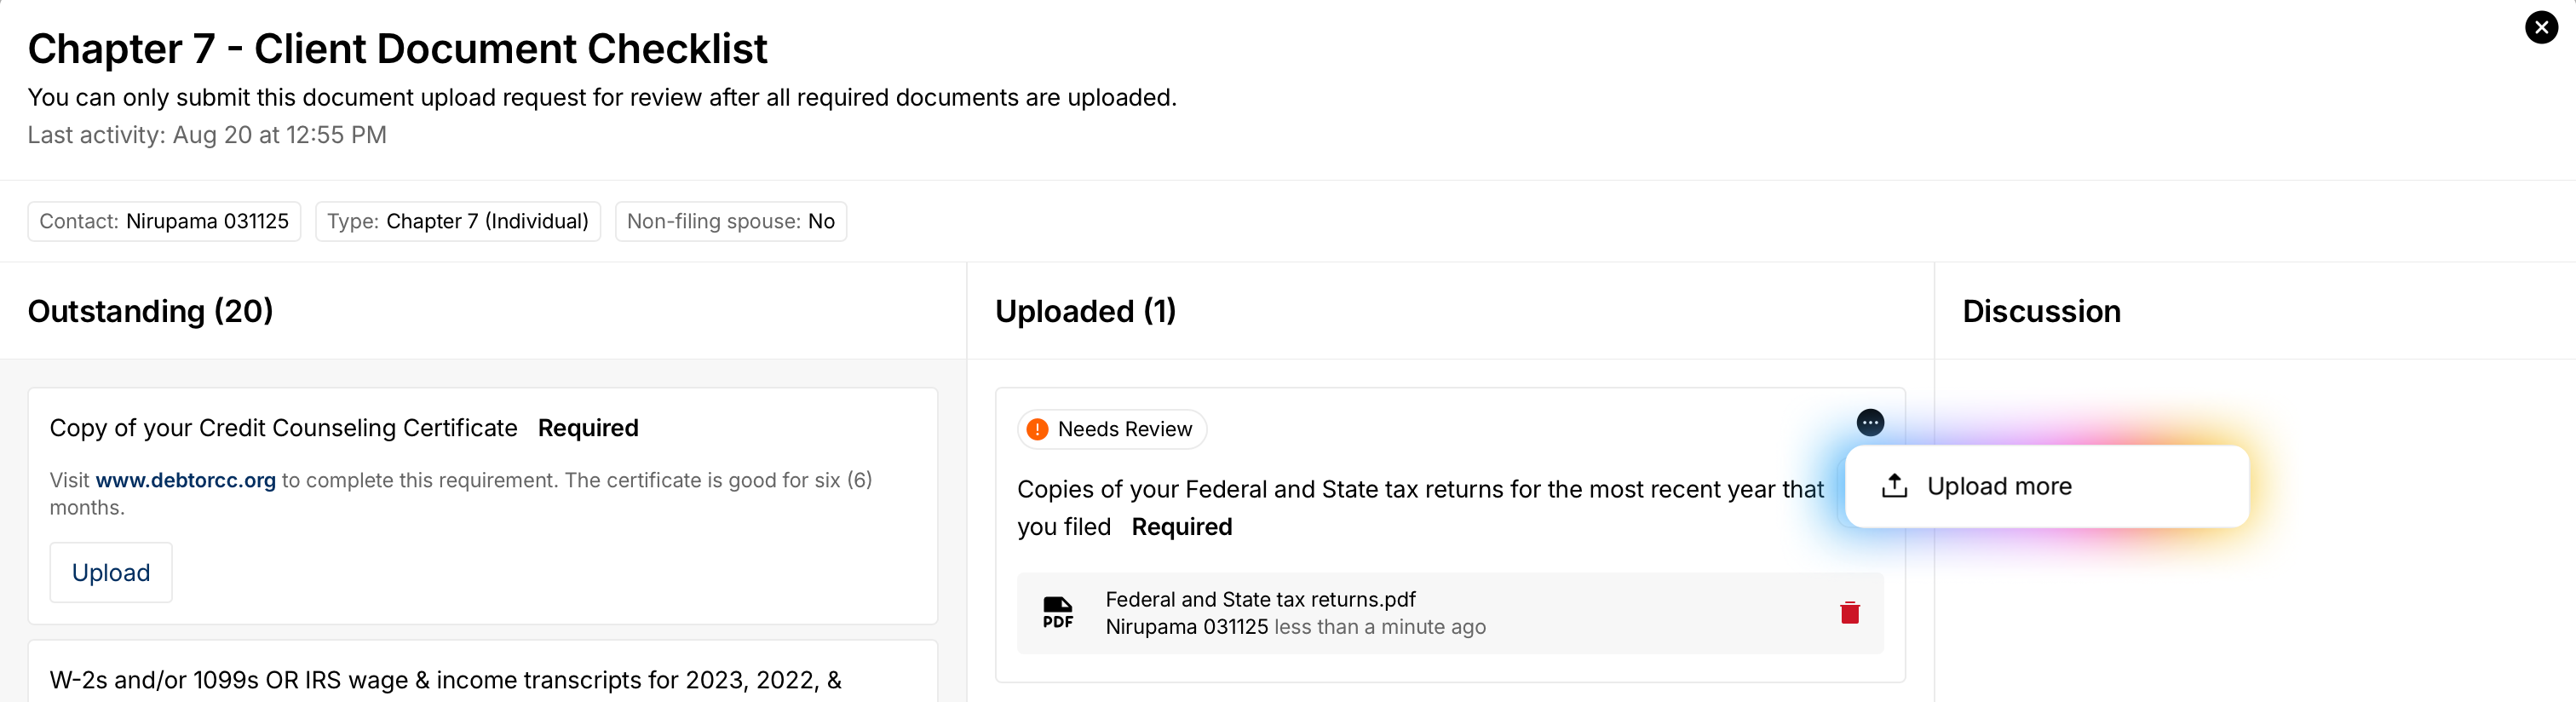Click the upload arrow icon

click(1894, 486)
